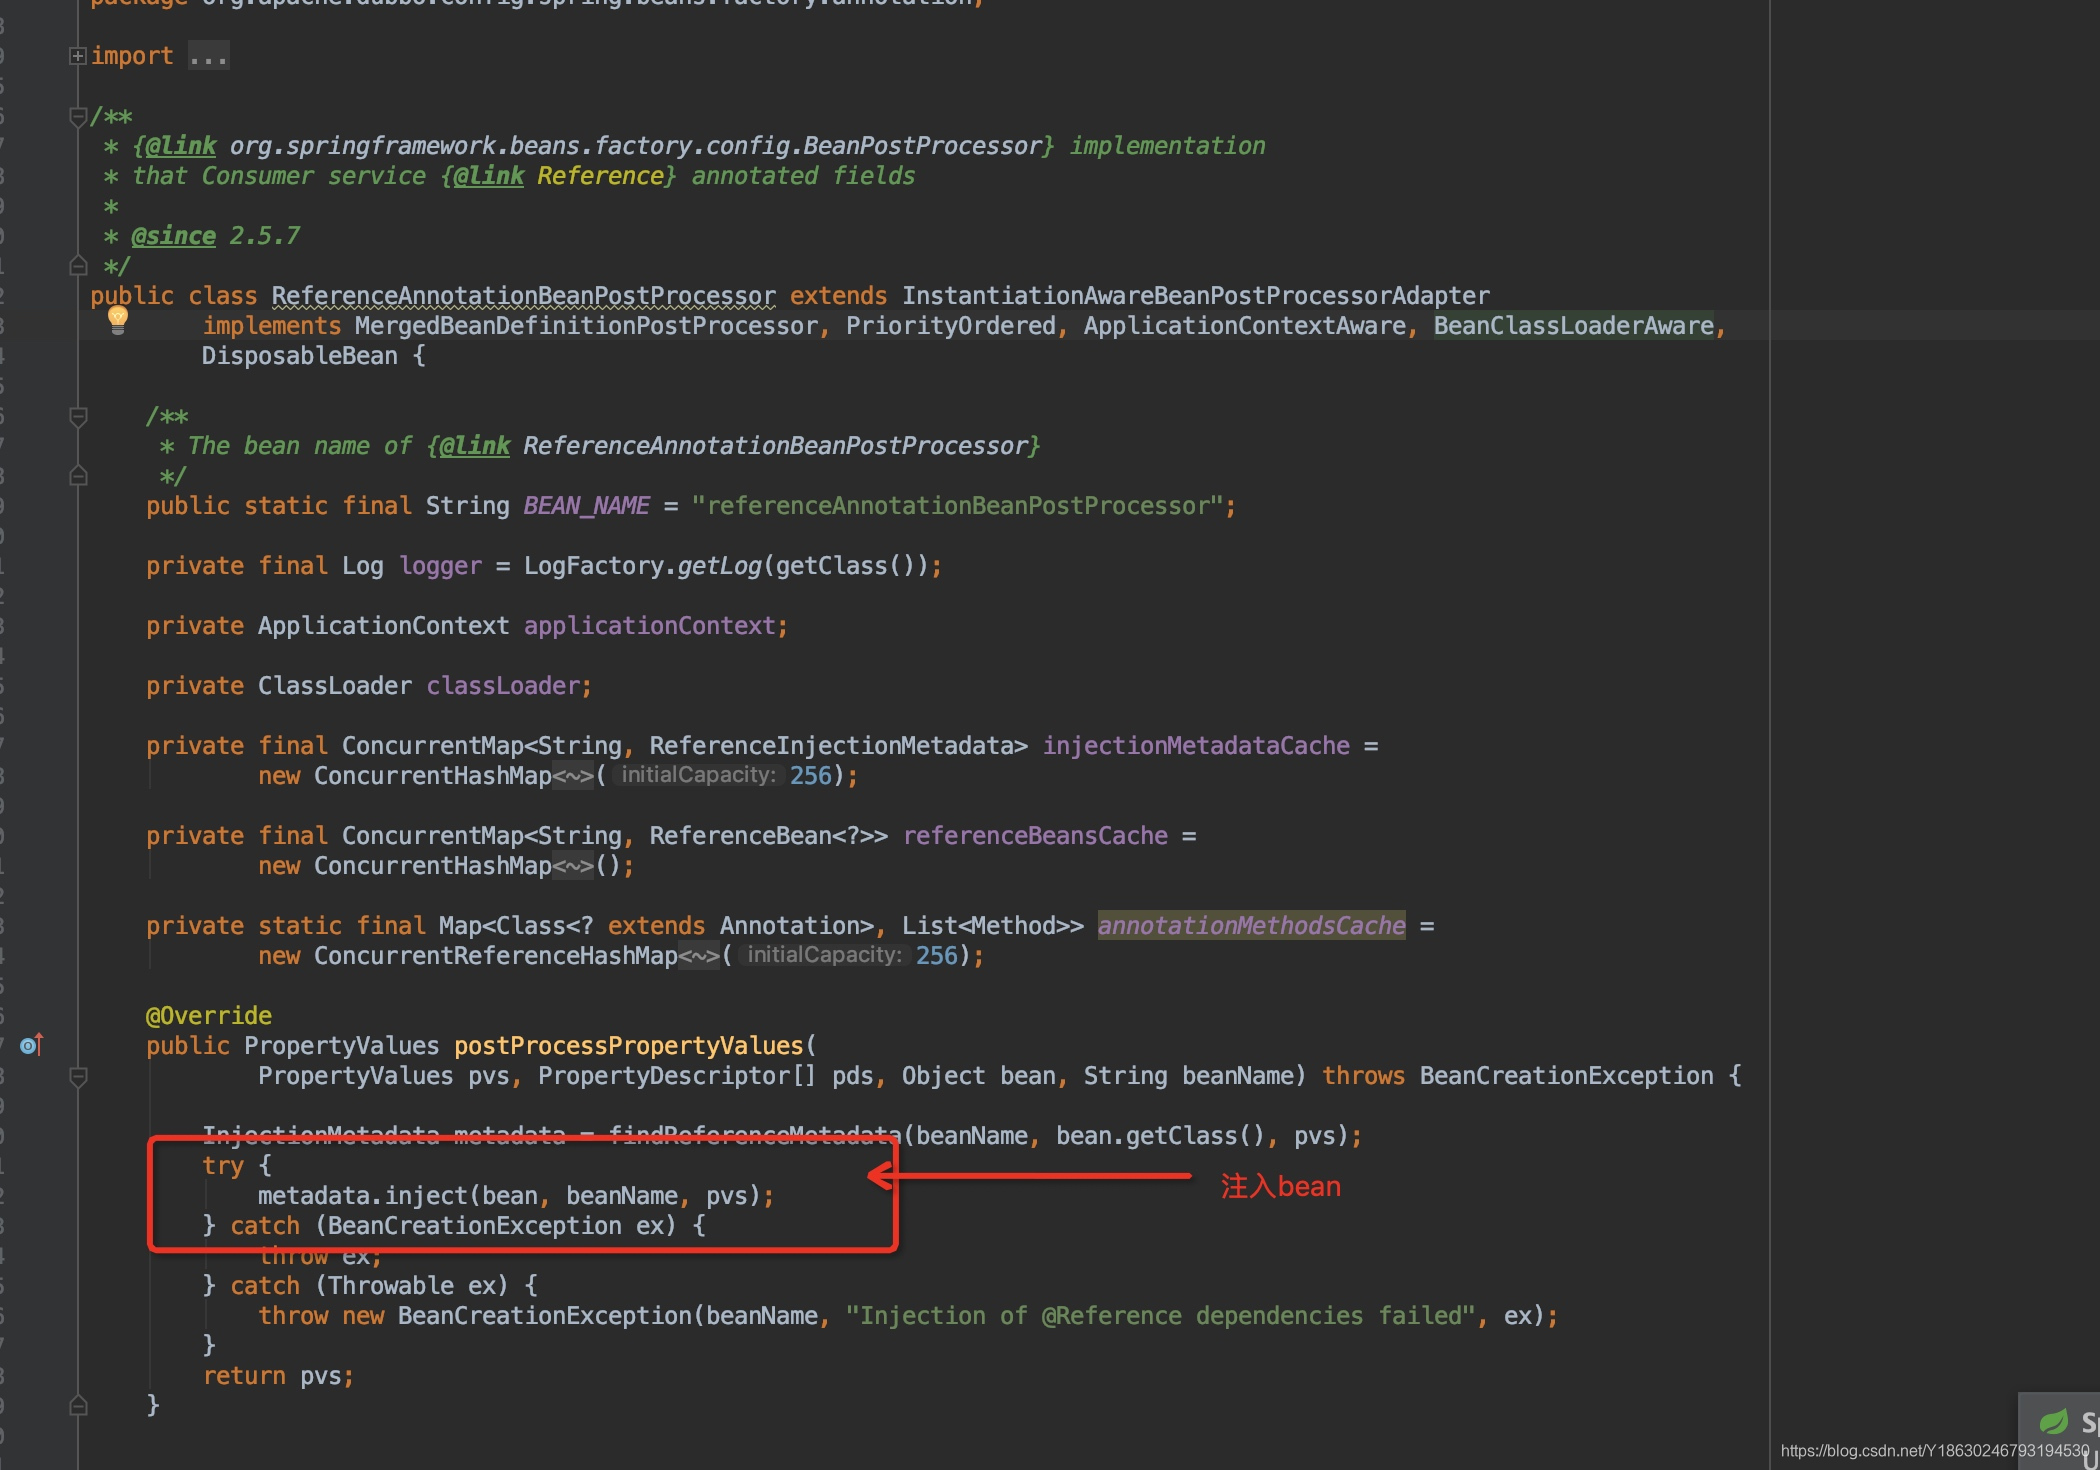The image size is (2100, 1470).
Task: Click the override gutter icon beside postProcessPropertyValues
Action: point(32,1045)
